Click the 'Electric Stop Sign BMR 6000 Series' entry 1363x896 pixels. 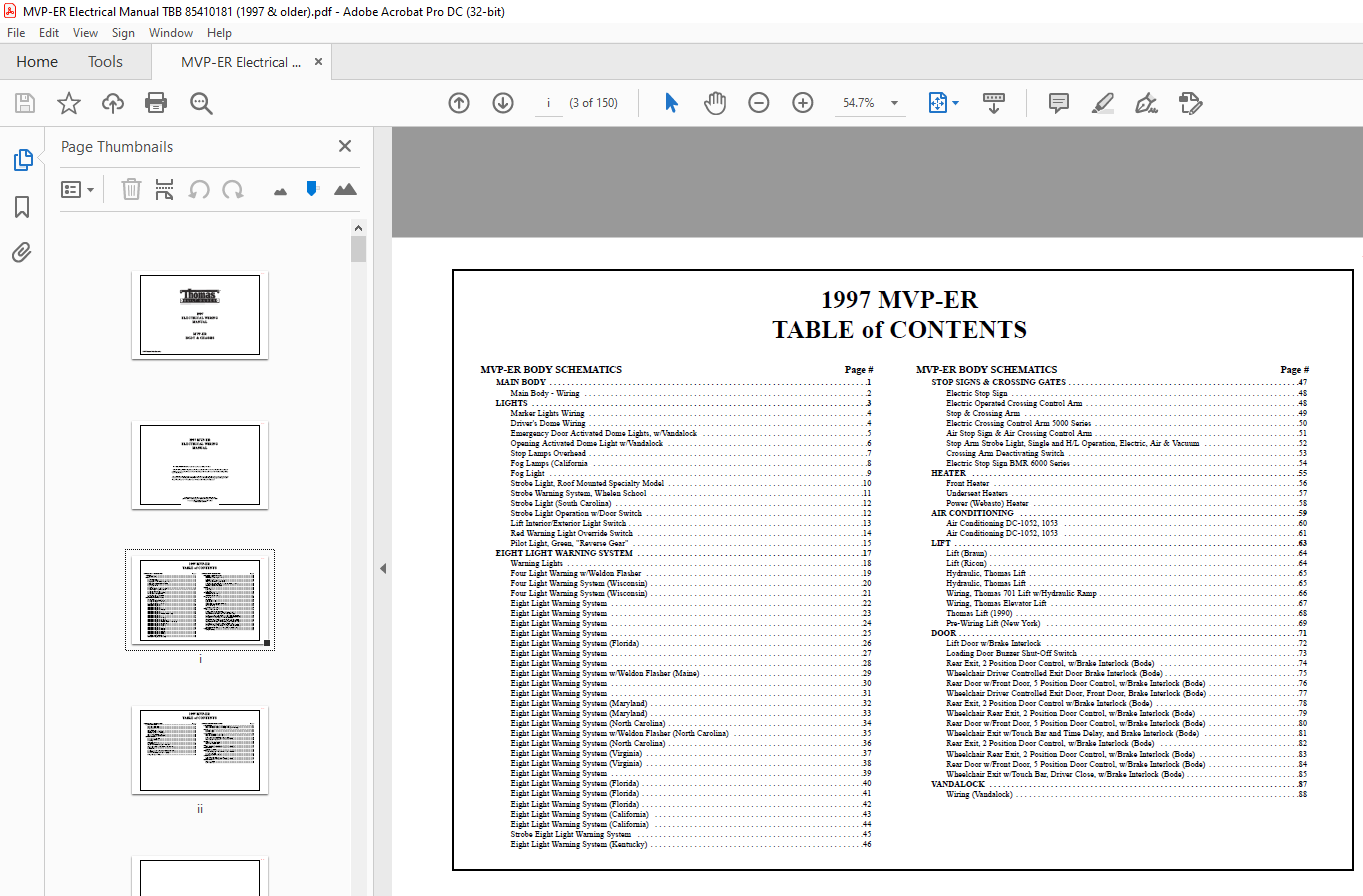pos(1008,463)
